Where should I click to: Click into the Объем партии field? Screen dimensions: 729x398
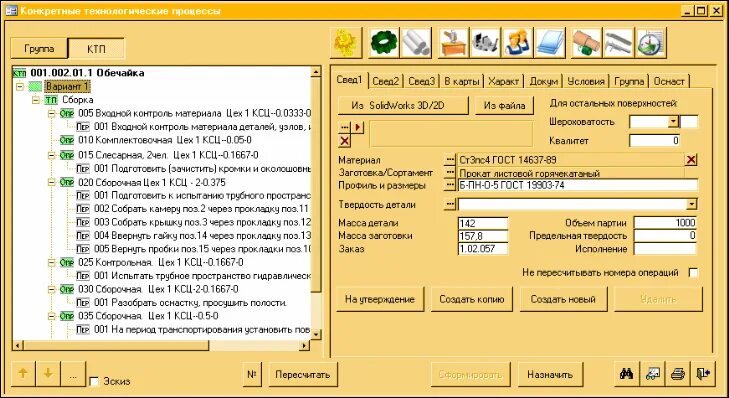tap(665, 223)
